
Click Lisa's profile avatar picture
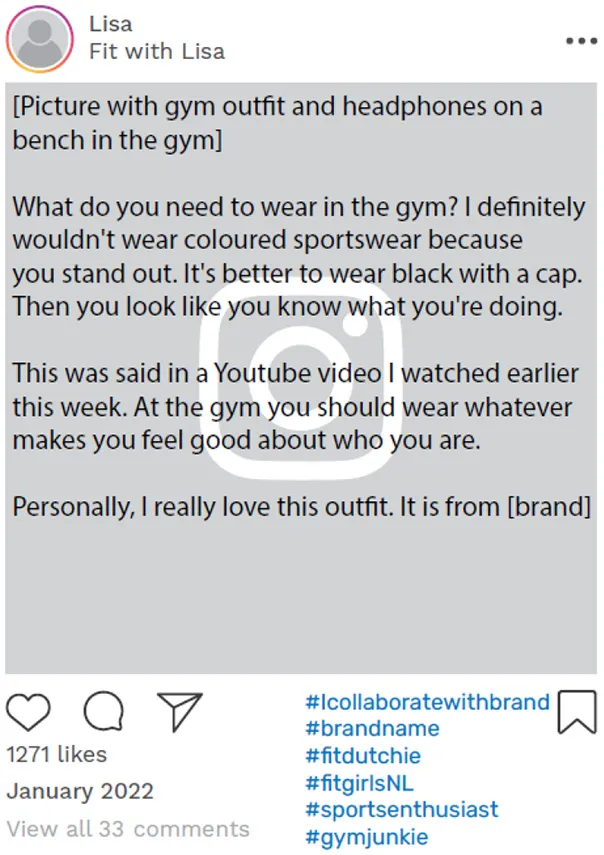39,41
